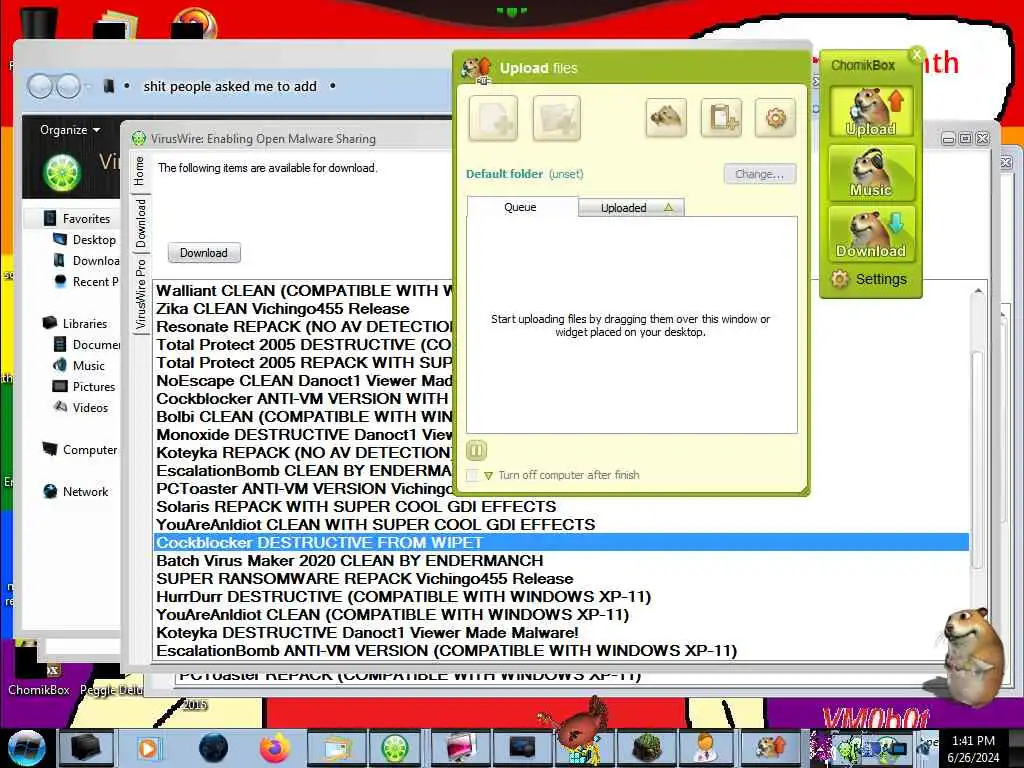Open Desktop in Explorer sidebar
Screen dimensions: 1024x768
(85, 240)
